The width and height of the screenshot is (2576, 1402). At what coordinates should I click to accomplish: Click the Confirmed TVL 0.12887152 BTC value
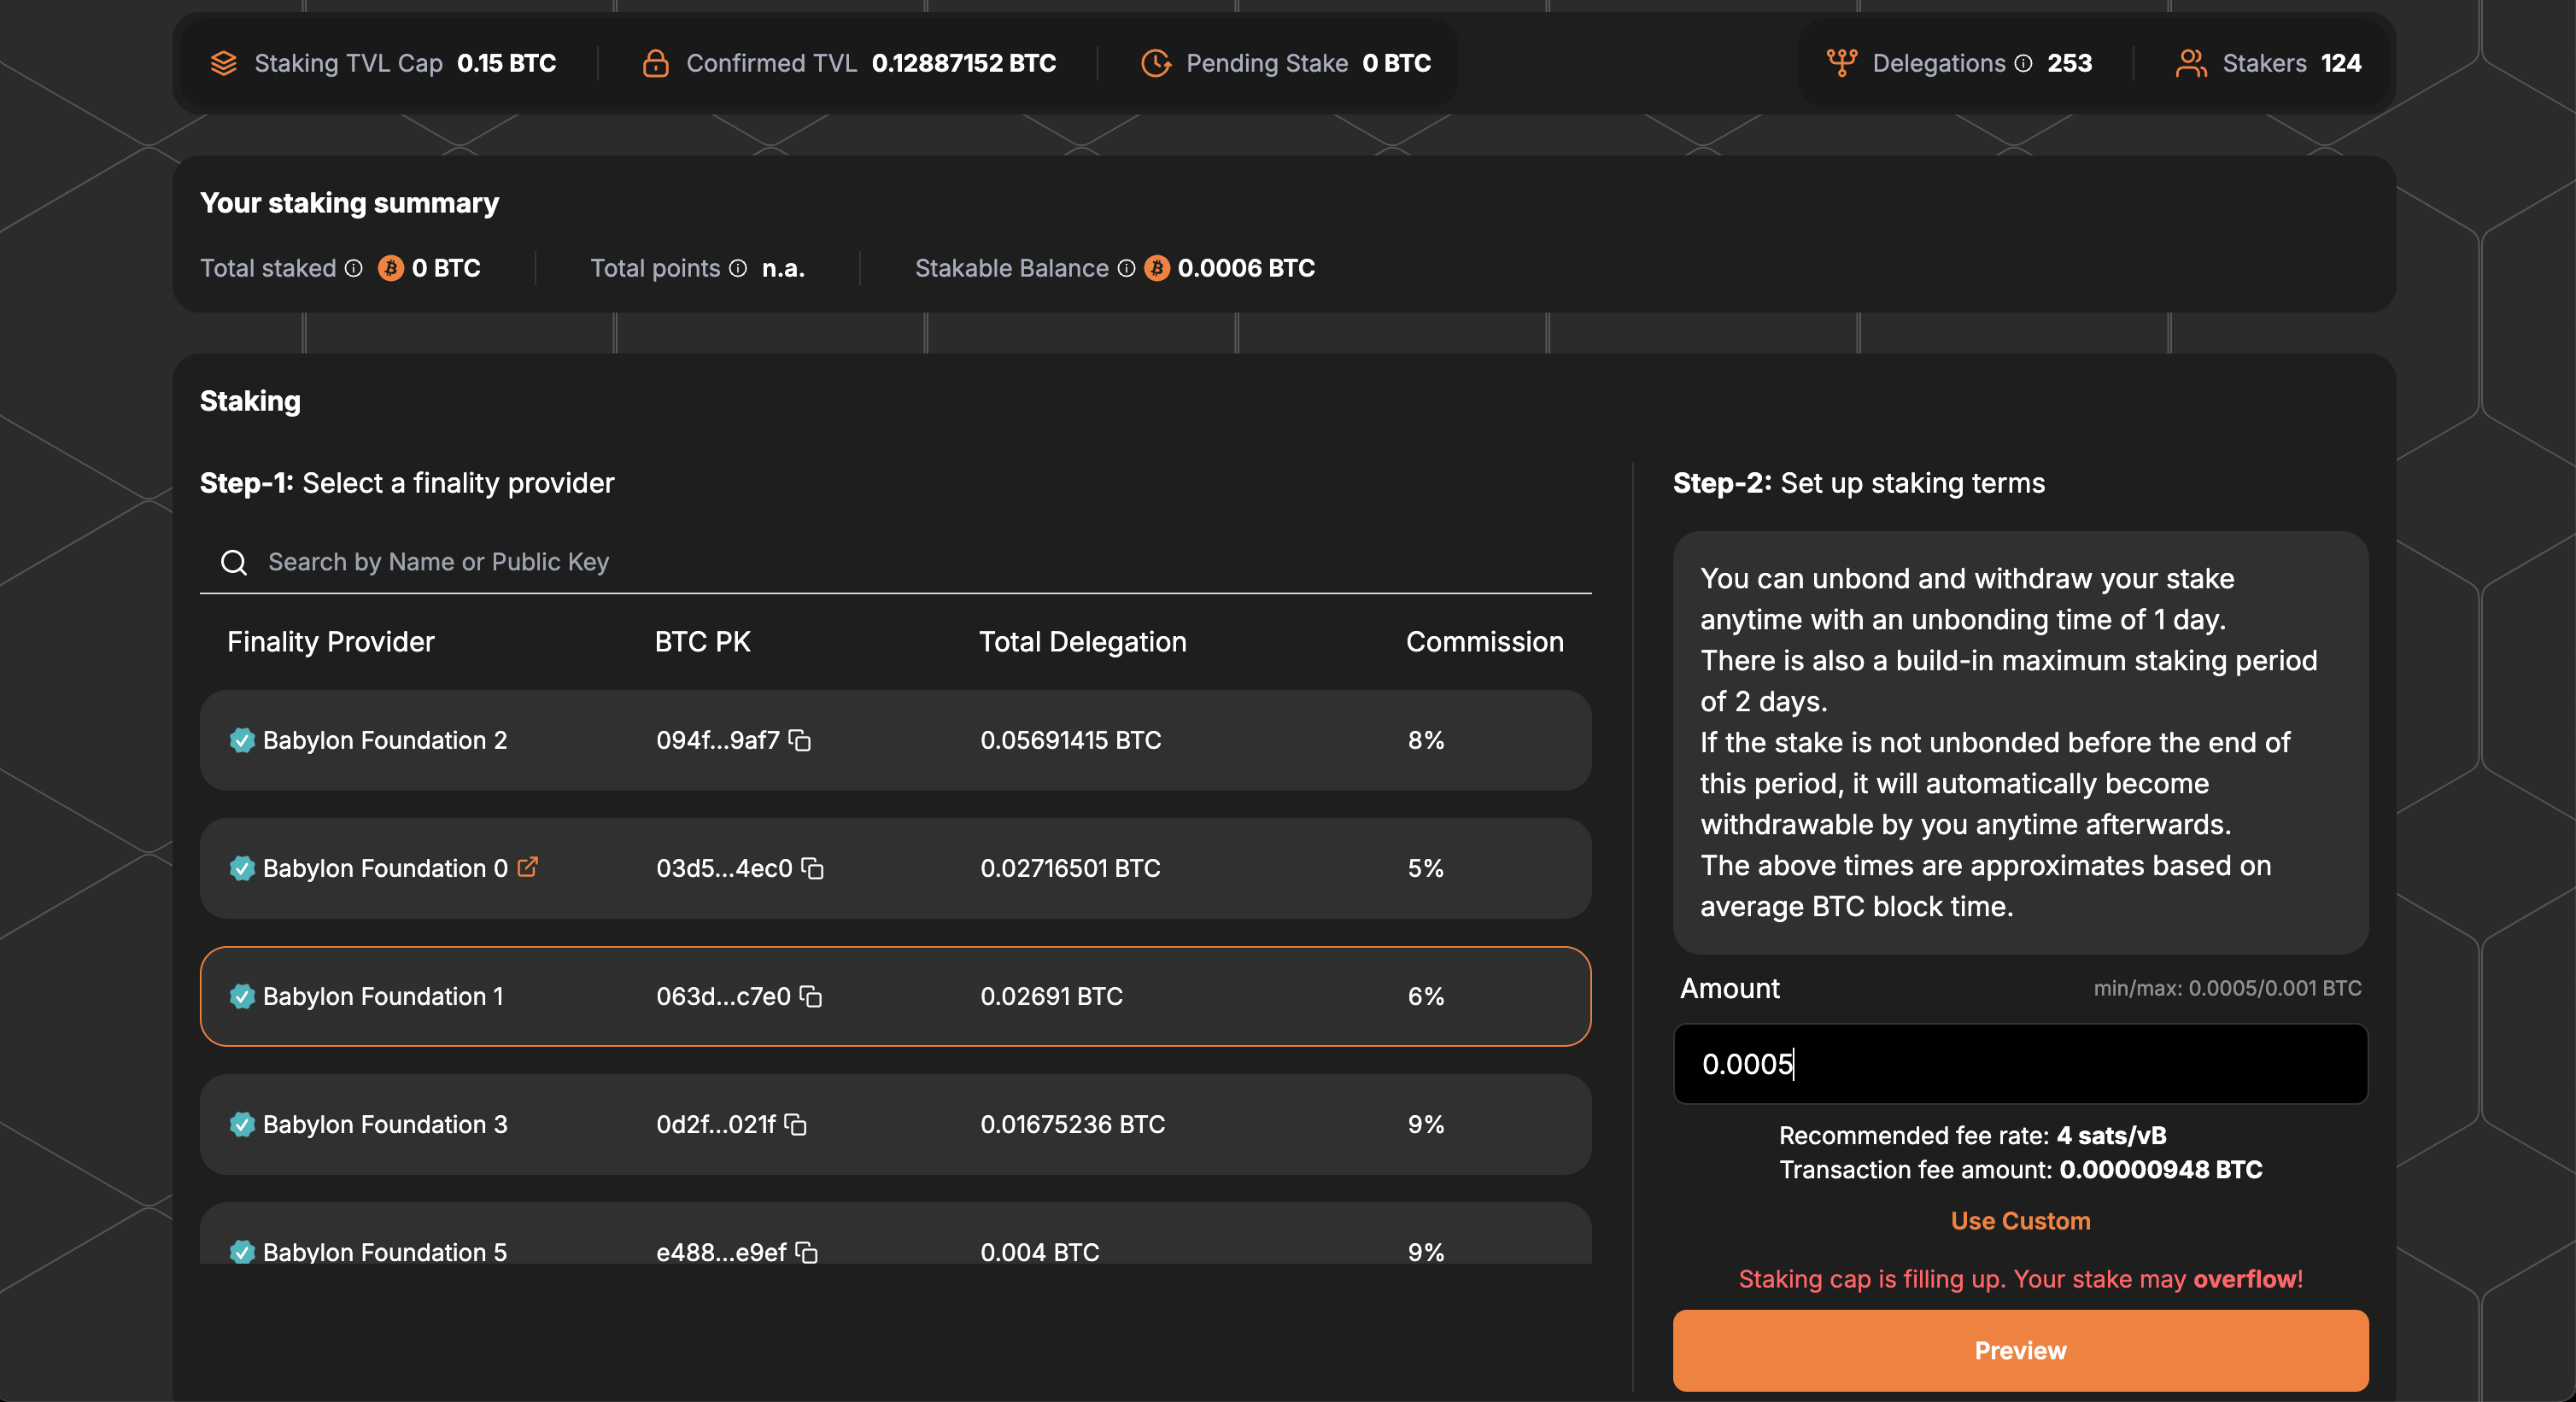point(964,63)
